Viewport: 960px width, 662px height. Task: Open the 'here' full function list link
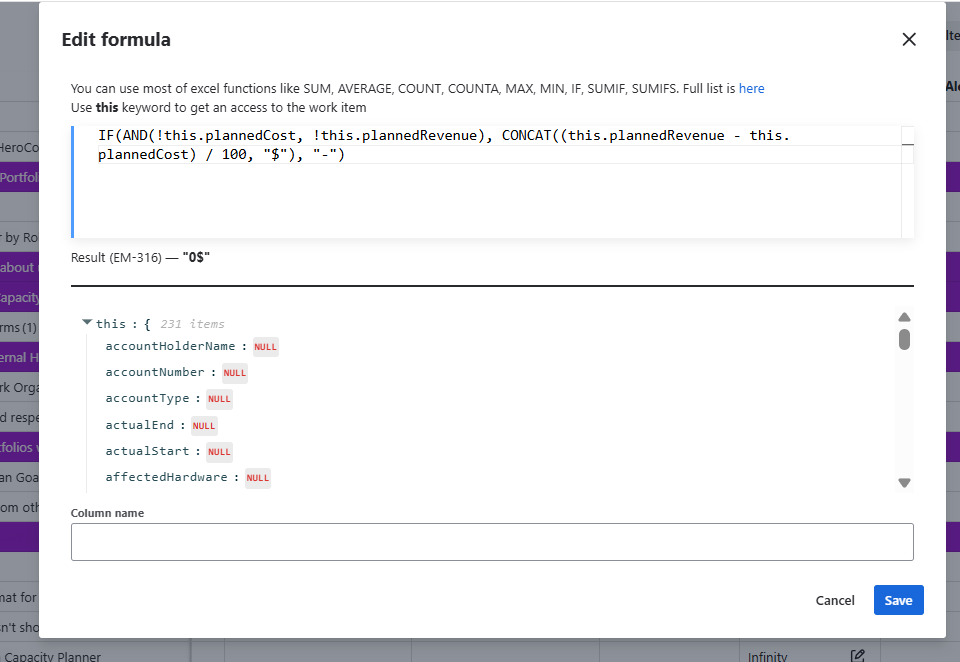751,89
